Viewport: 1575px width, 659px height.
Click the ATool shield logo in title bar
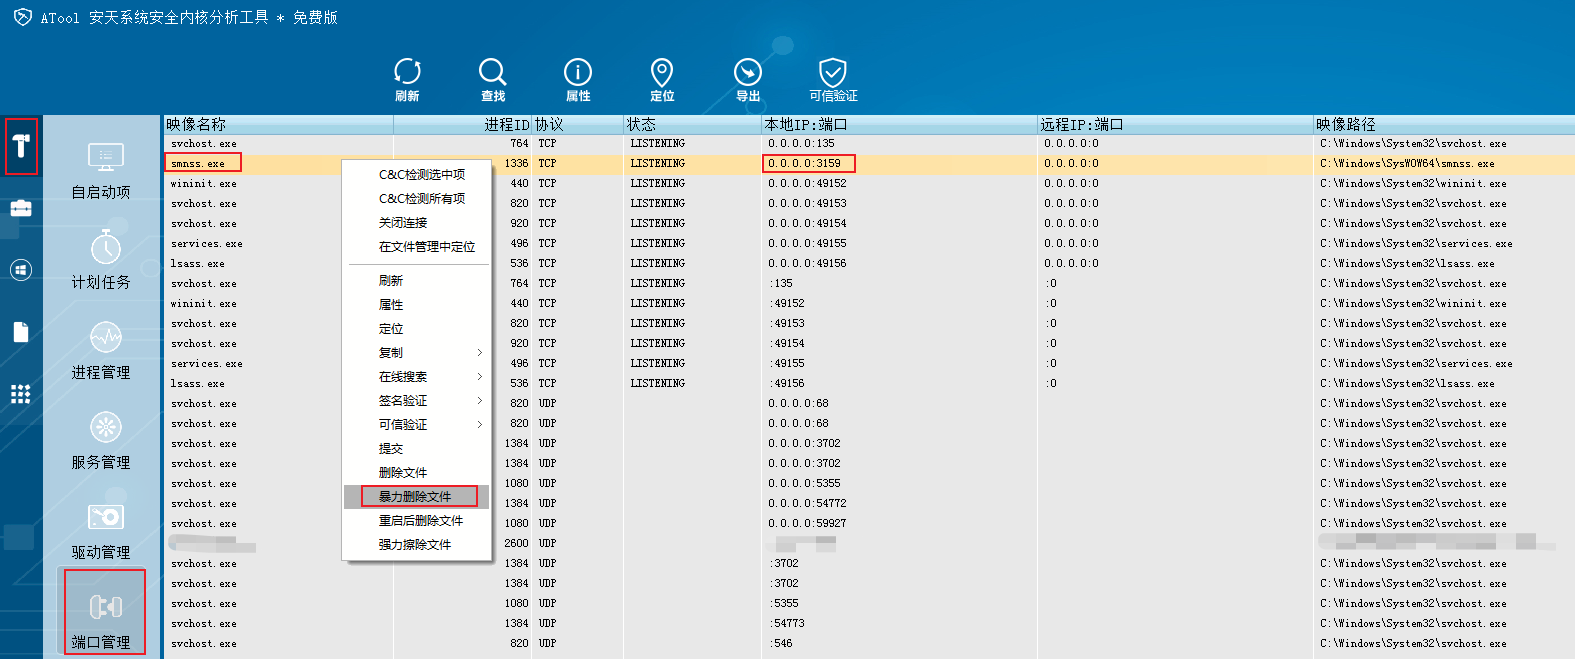[x=23, y=17]
